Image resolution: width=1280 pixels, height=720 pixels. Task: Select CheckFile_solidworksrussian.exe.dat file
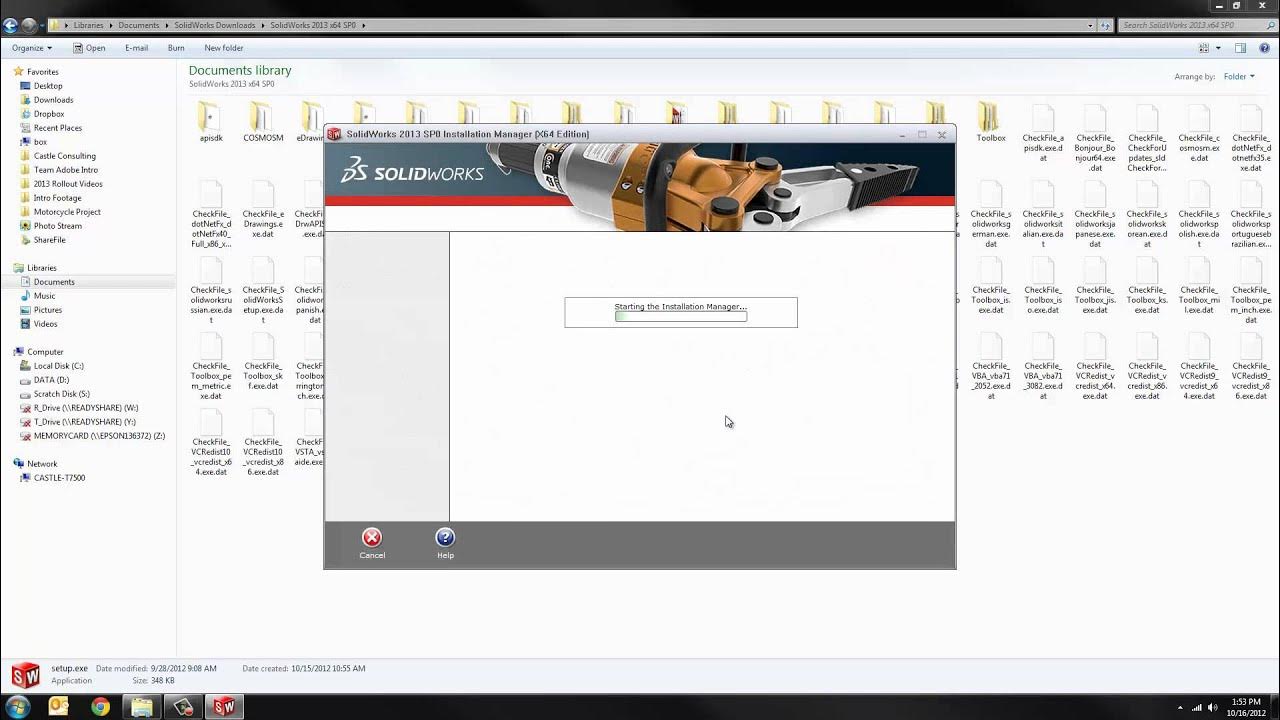[x=211, y=289]
